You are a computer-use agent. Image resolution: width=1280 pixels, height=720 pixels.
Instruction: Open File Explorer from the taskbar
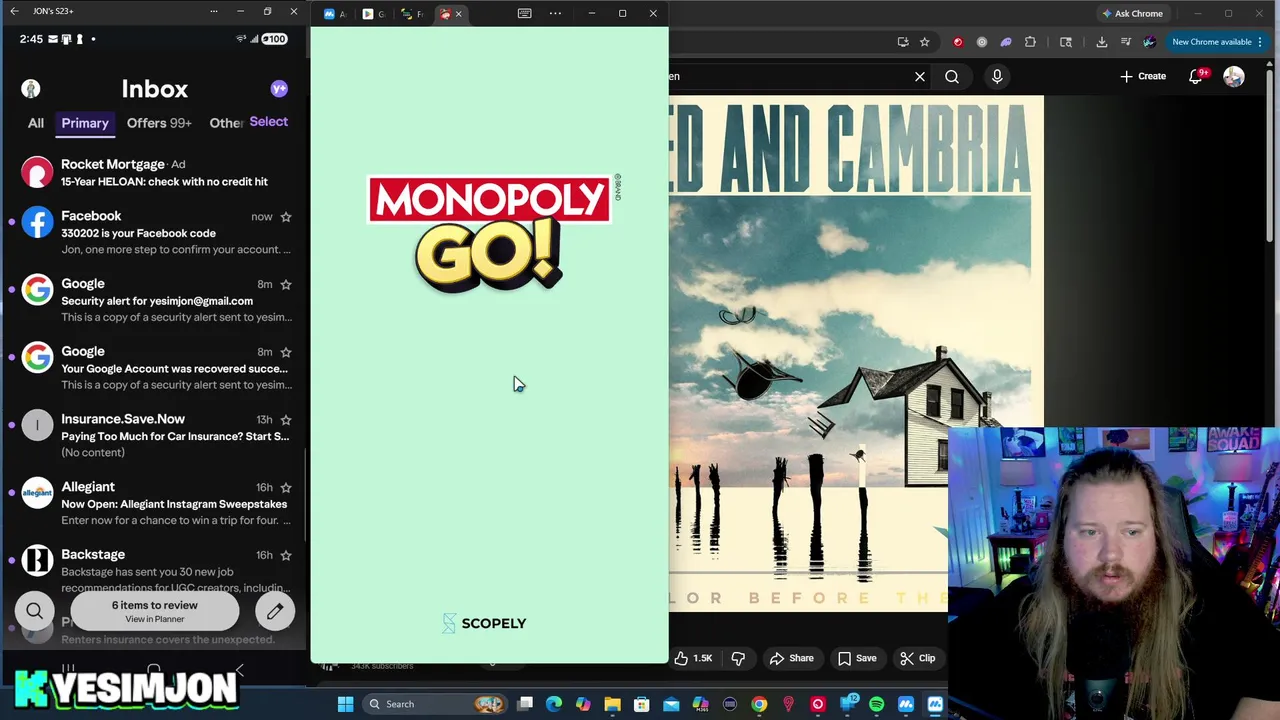pos(612,704)
